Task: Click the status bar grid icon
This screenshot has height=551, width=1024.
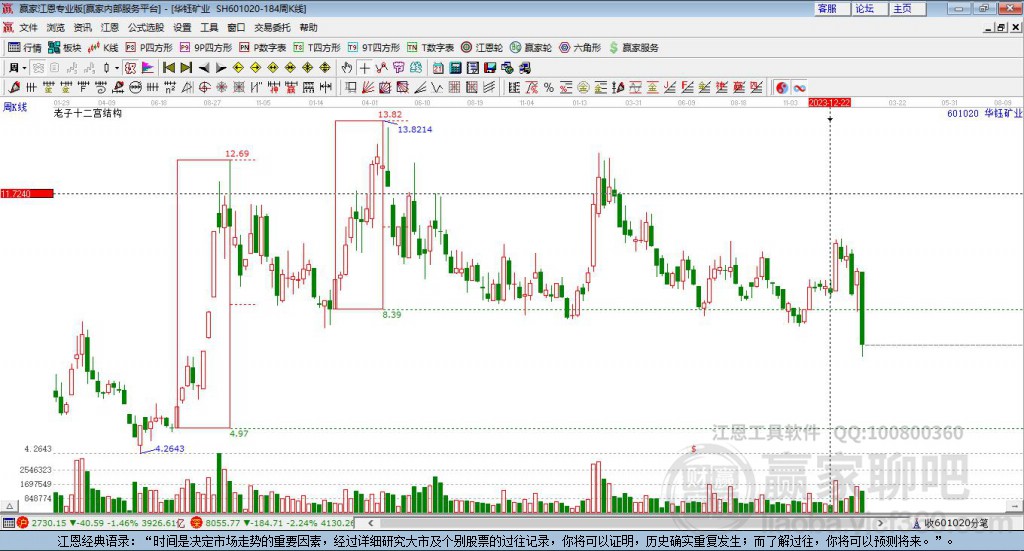Action: pos(8,522)
